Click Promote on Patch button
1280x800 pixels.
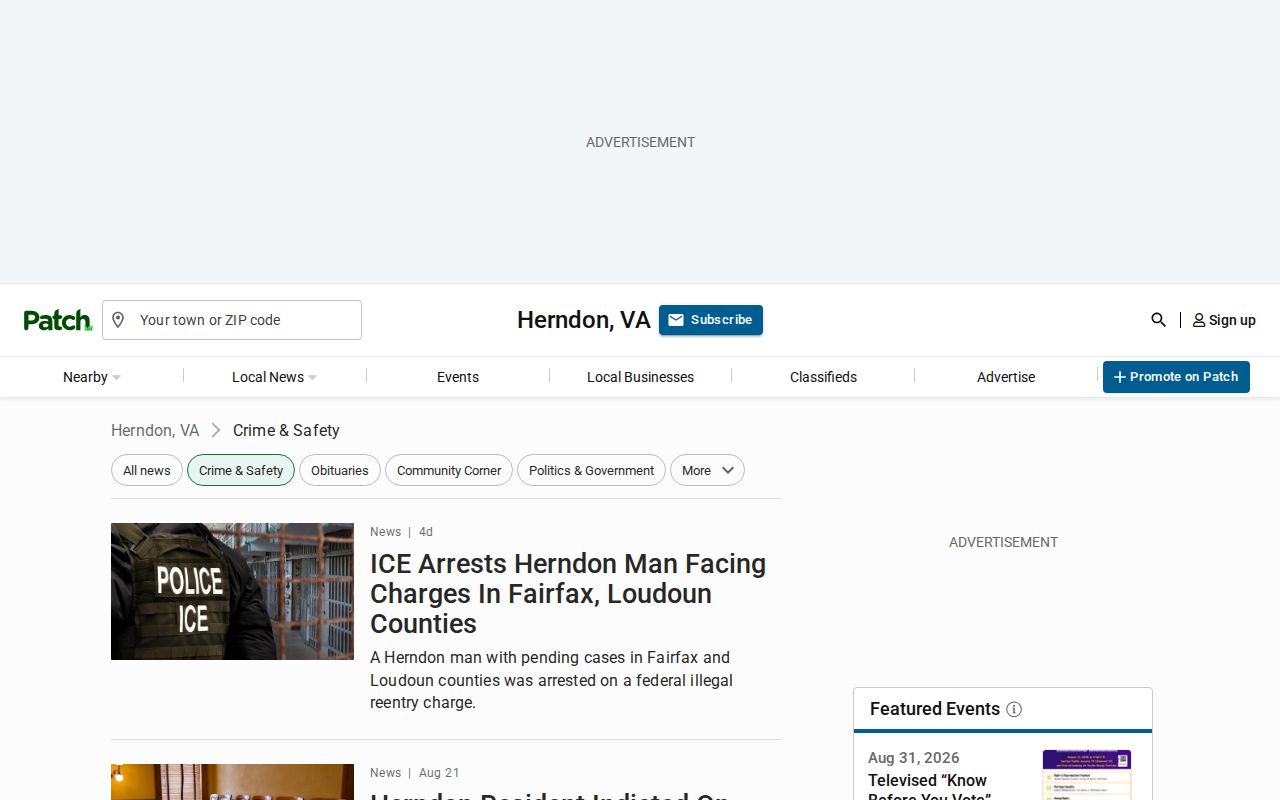[x=1176, y=377]
